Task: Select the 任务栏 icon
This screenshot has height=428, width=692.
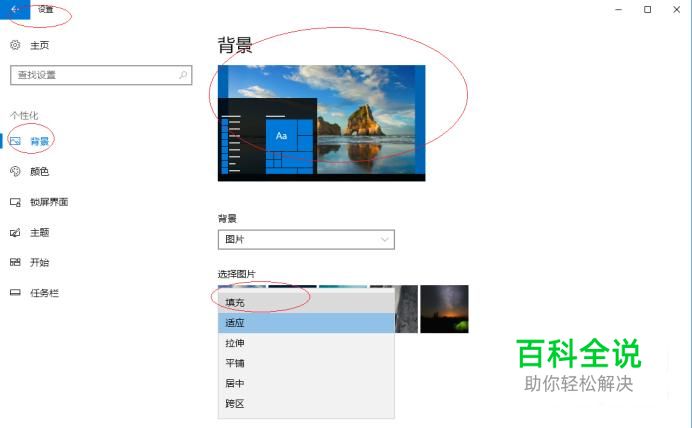Action: (x=15, y=293)
